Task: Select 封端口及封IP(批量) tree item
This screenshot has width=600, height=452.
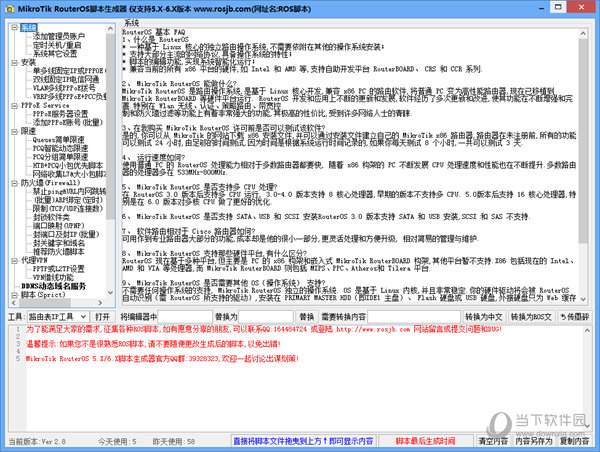Action: point(66,234)
